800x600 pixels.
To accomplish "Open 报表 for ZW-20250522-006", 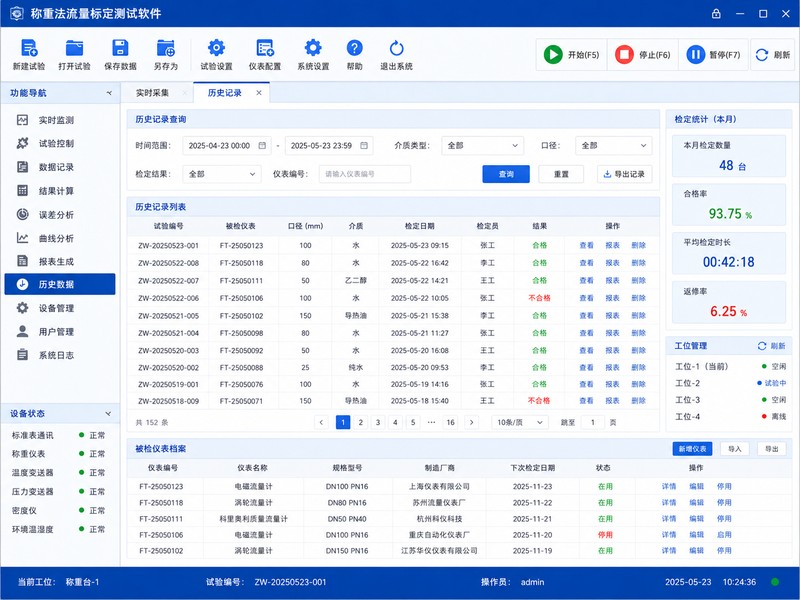I will coord(612,298).
